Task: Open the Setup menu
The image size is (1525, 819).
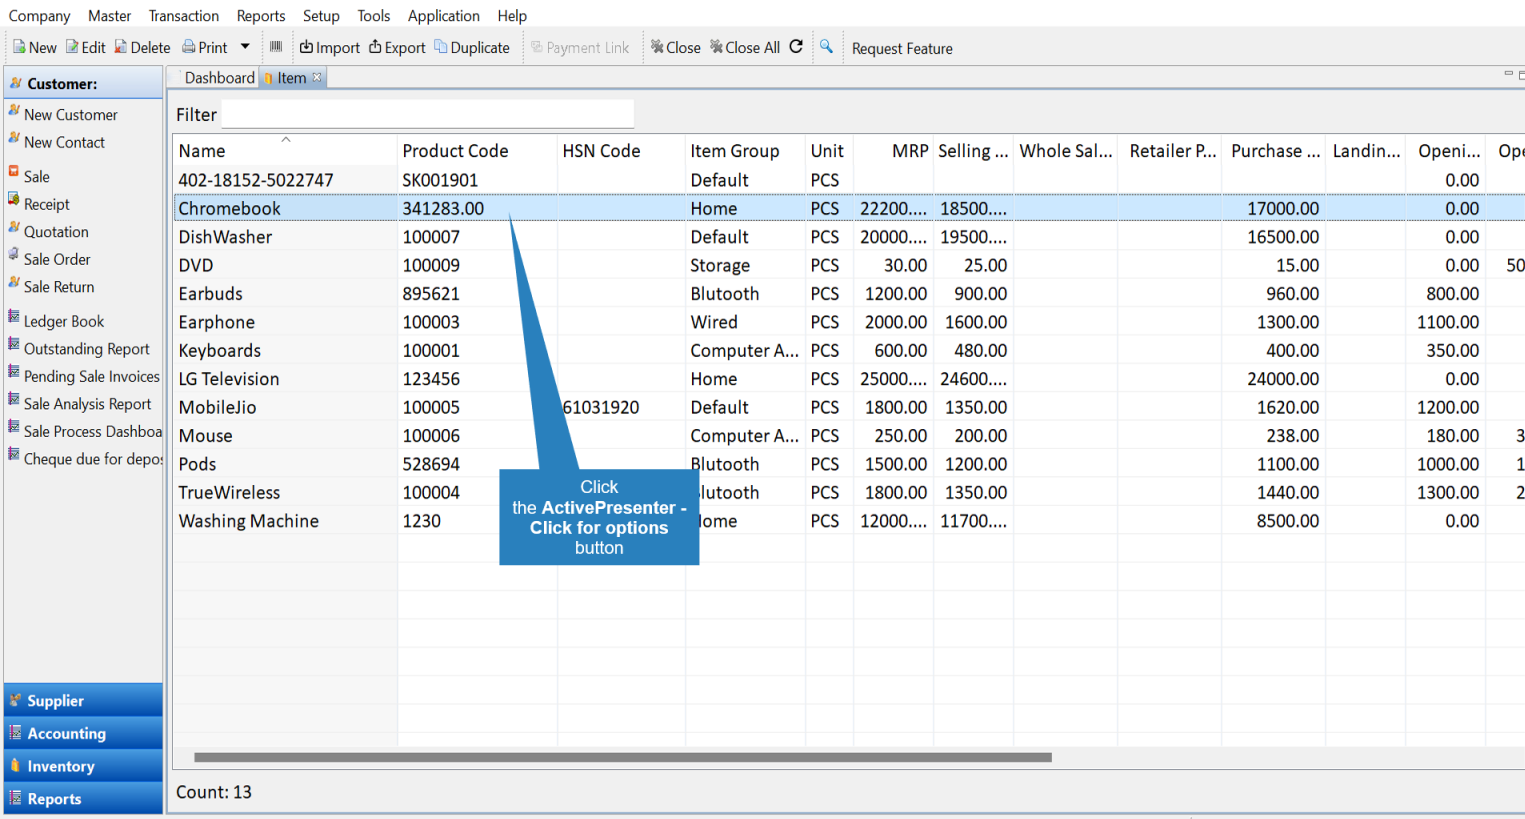Action: tap(321, 16)
